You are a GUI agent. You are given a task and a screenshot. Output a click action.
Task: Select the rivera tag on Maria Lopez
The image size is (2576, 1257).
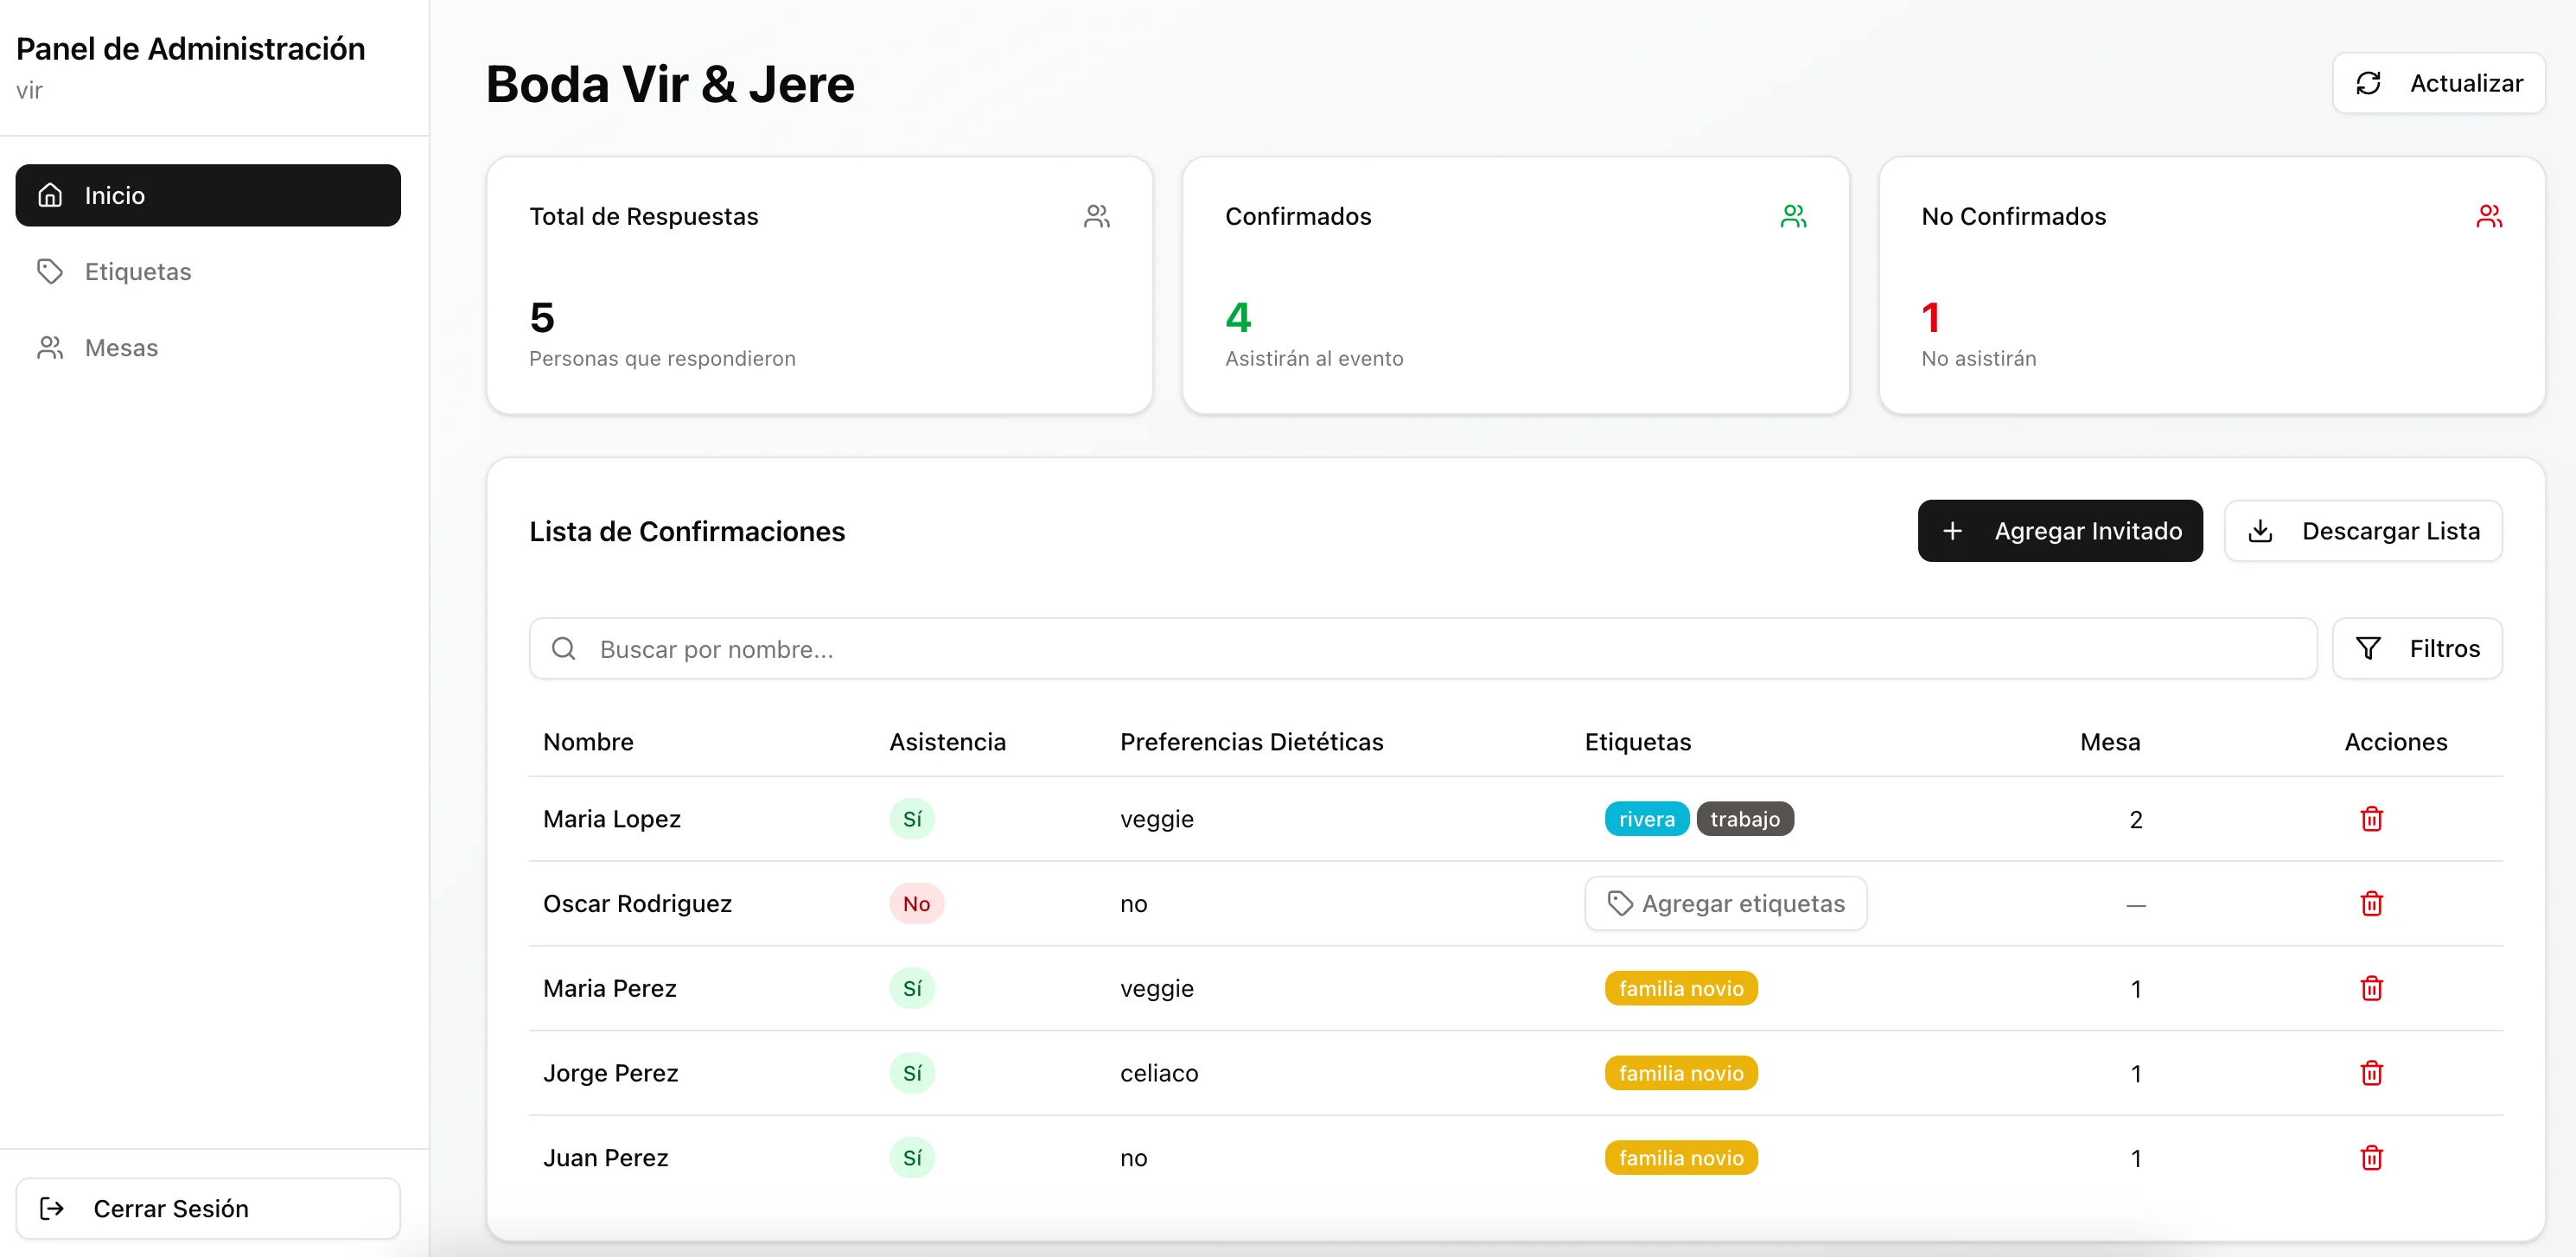[x=1646, y=818]
